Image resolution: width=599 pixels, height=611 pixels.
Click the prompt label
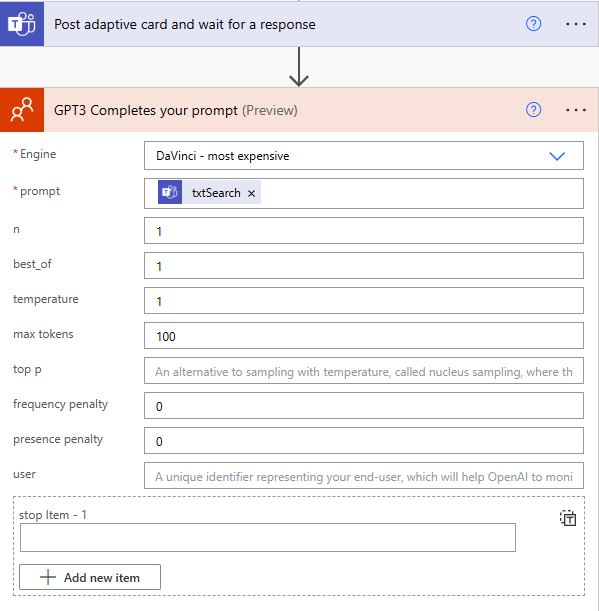point(40,191)
